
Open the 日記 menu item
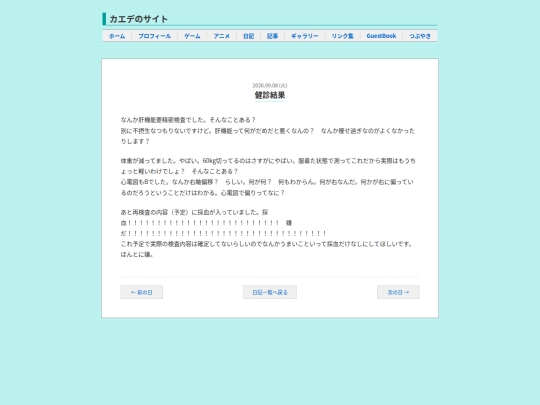click(249, 36)
